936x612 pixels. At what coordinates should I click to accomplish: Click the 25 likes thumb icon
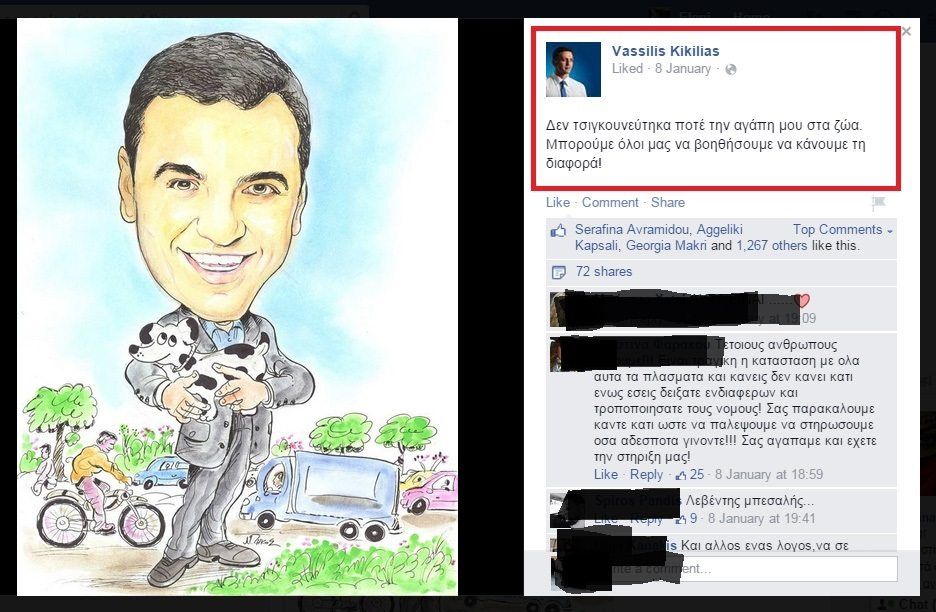(681, 475)
